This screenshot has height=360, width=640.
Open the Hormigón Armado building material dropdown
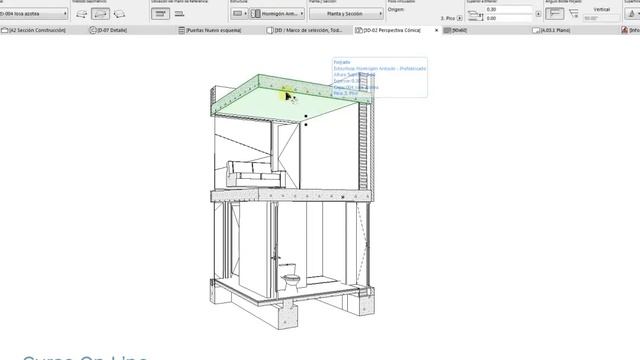277,14
